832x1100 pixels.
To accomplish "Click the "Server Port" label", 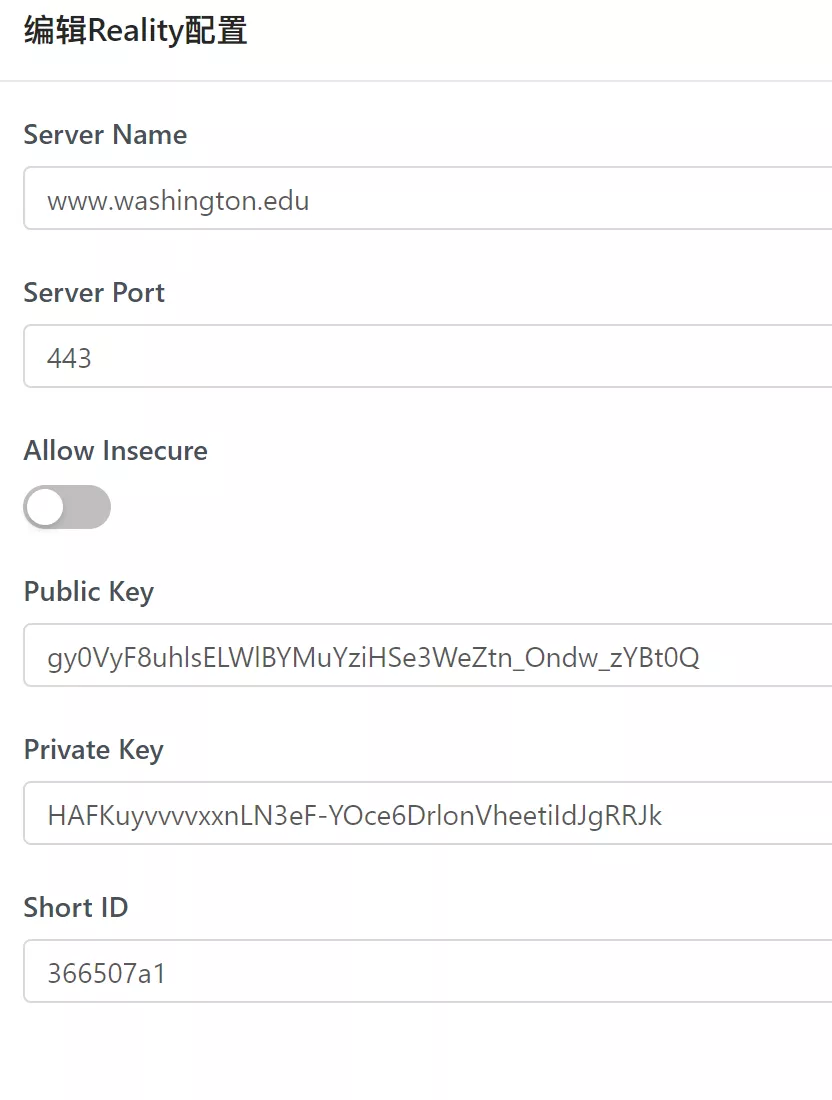I will click(94, 293).
